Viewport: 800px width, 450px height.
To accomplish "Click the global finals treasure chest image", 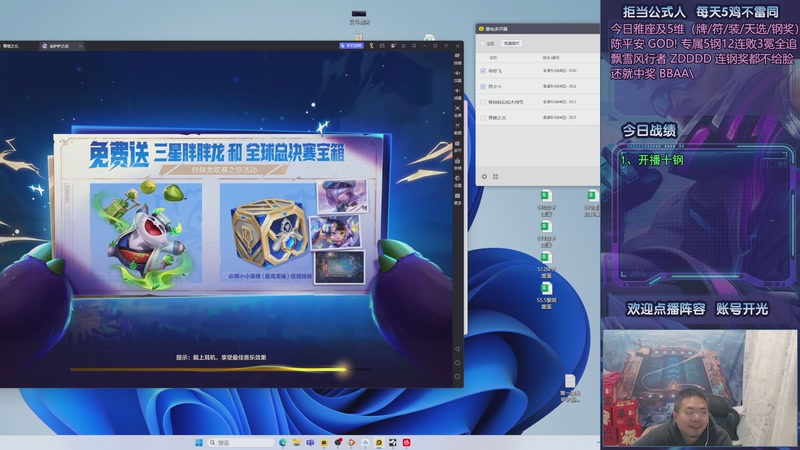I will point(268,233).
